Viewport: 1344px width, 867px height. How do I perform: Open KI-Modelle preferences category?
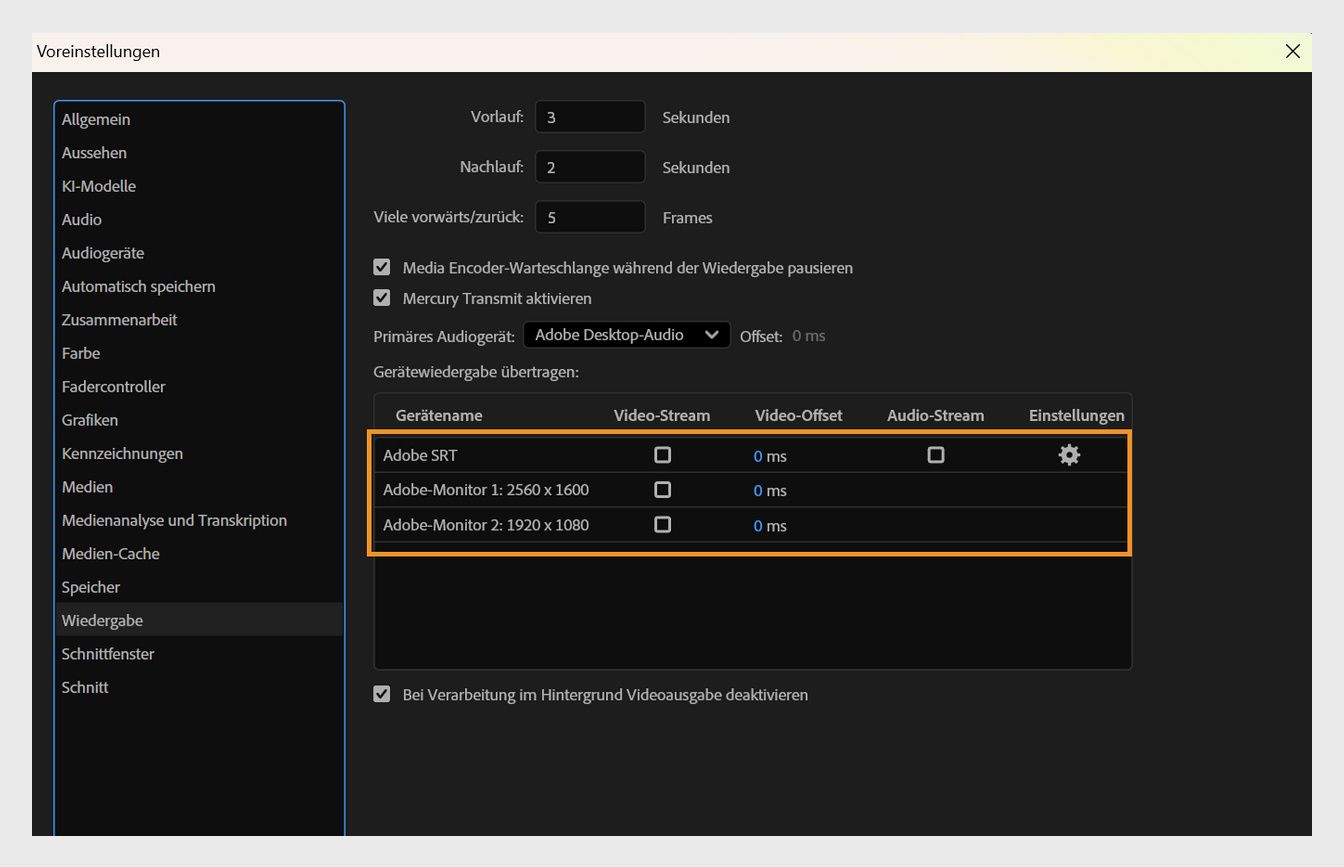[99, 186]
